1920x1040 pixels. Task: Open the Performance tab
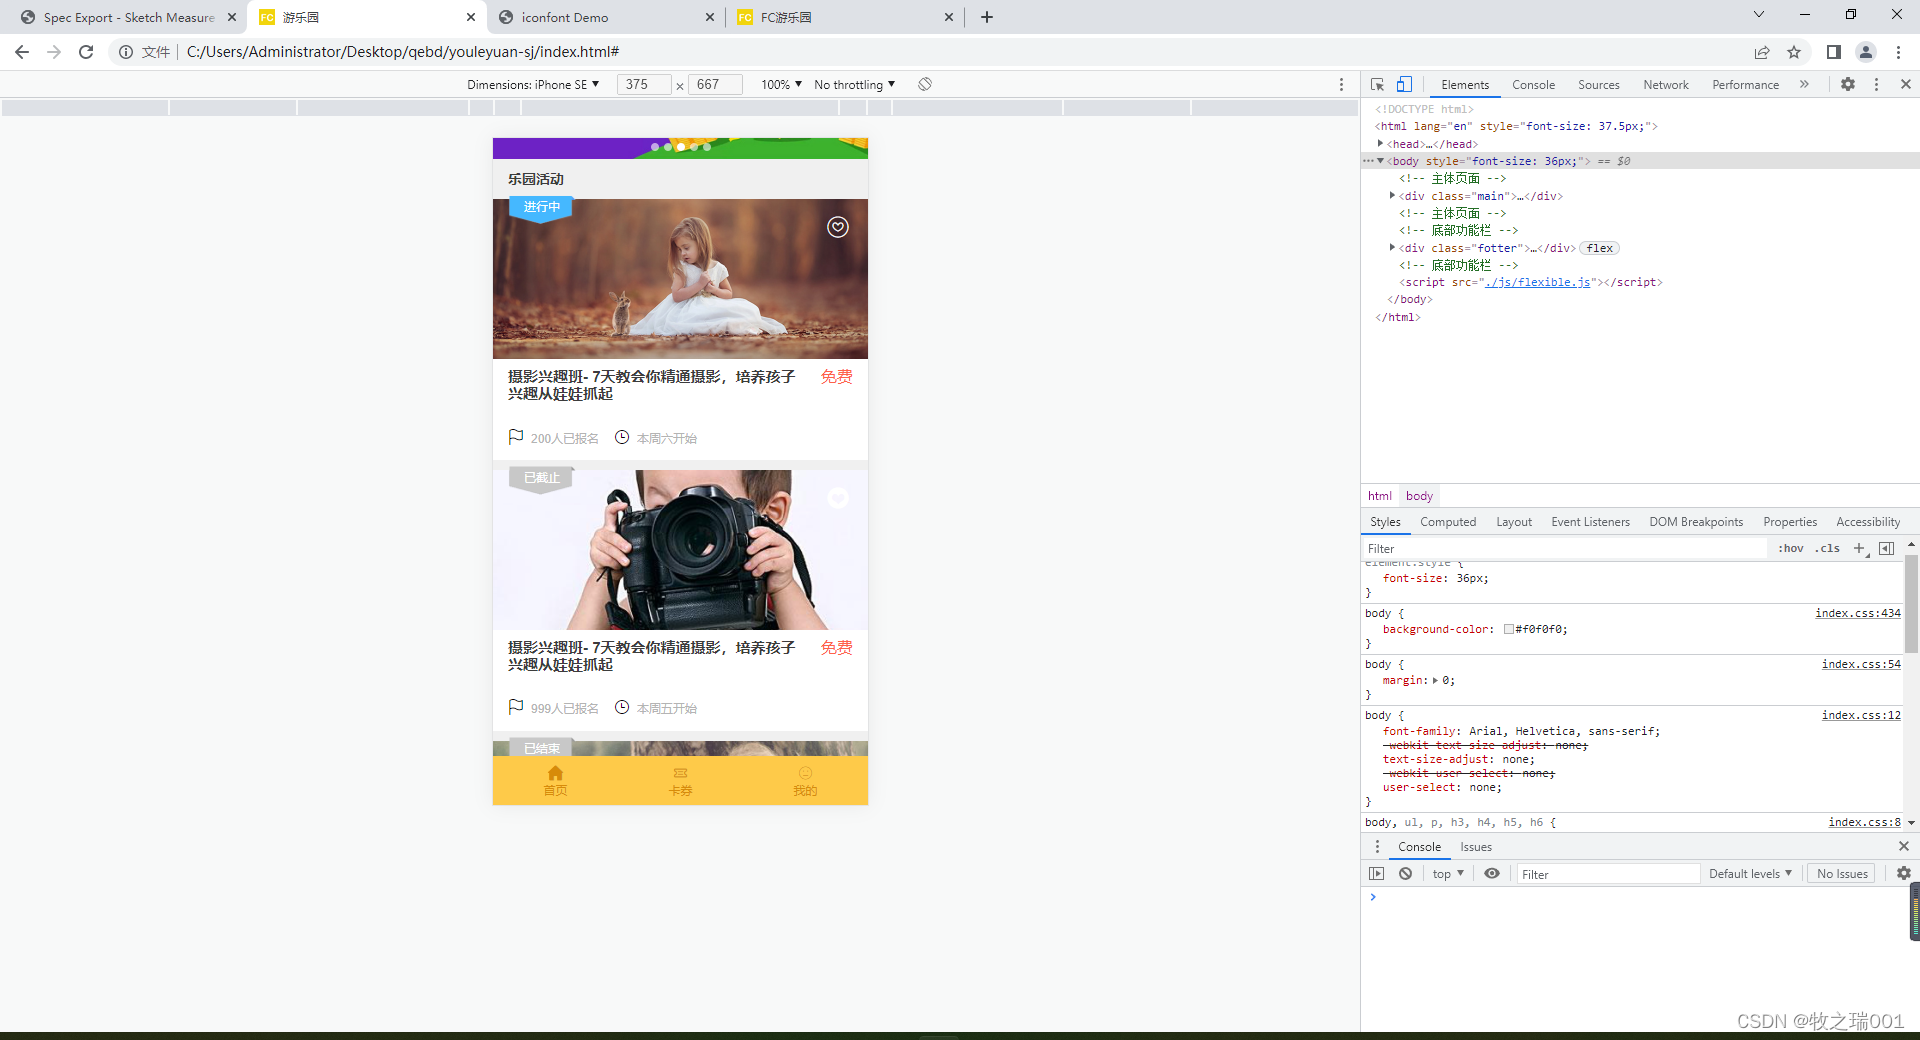pyautogui.click(x=1745, y=85)
